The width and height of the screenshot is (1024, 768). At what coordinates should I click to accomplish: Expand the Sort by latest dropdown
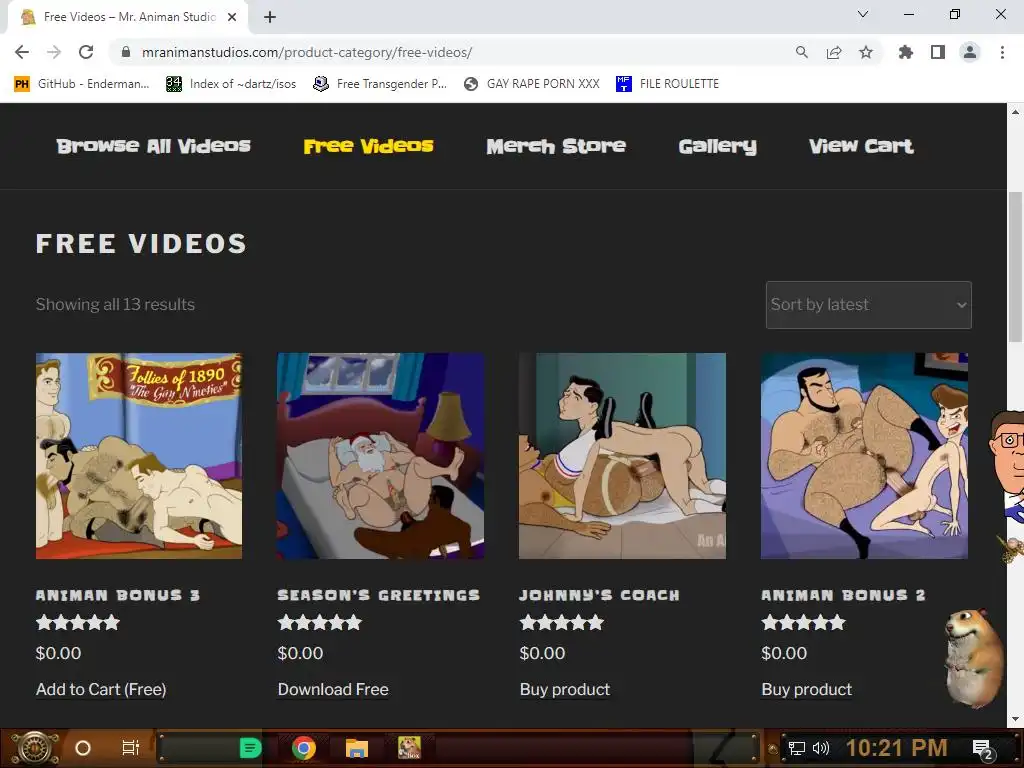tap(869, 305)
